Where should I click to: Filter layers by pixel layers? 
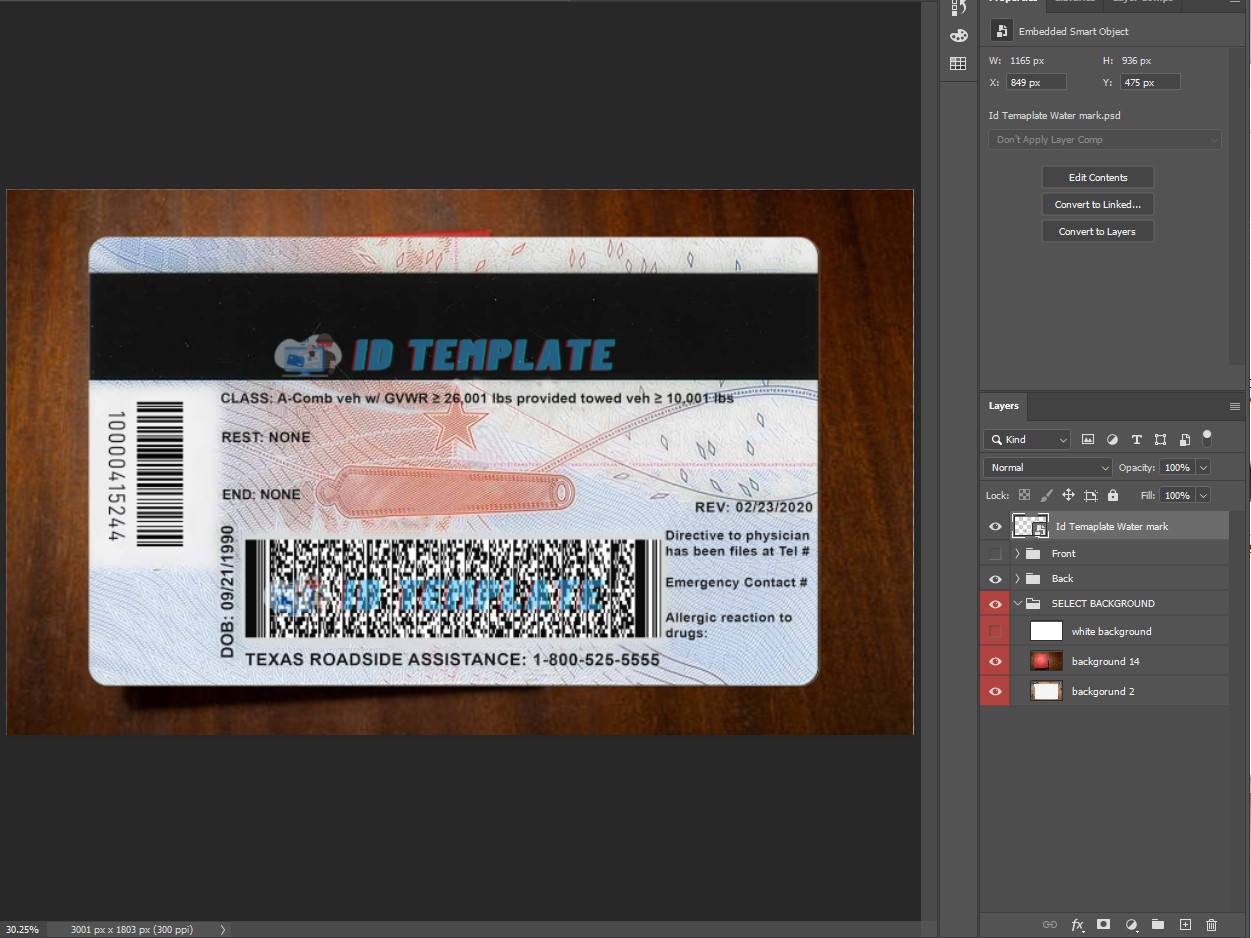(1088, 439)
